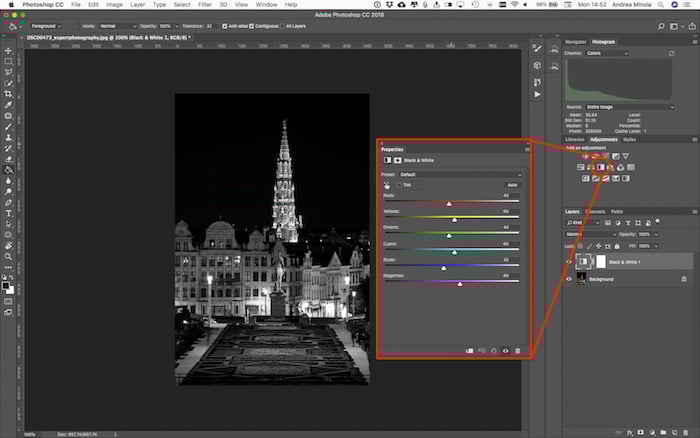The width and height of the screenshot is (700, 438).
Task: Toggle the Tint checkbox in Properties
Action: pos(399,185)
